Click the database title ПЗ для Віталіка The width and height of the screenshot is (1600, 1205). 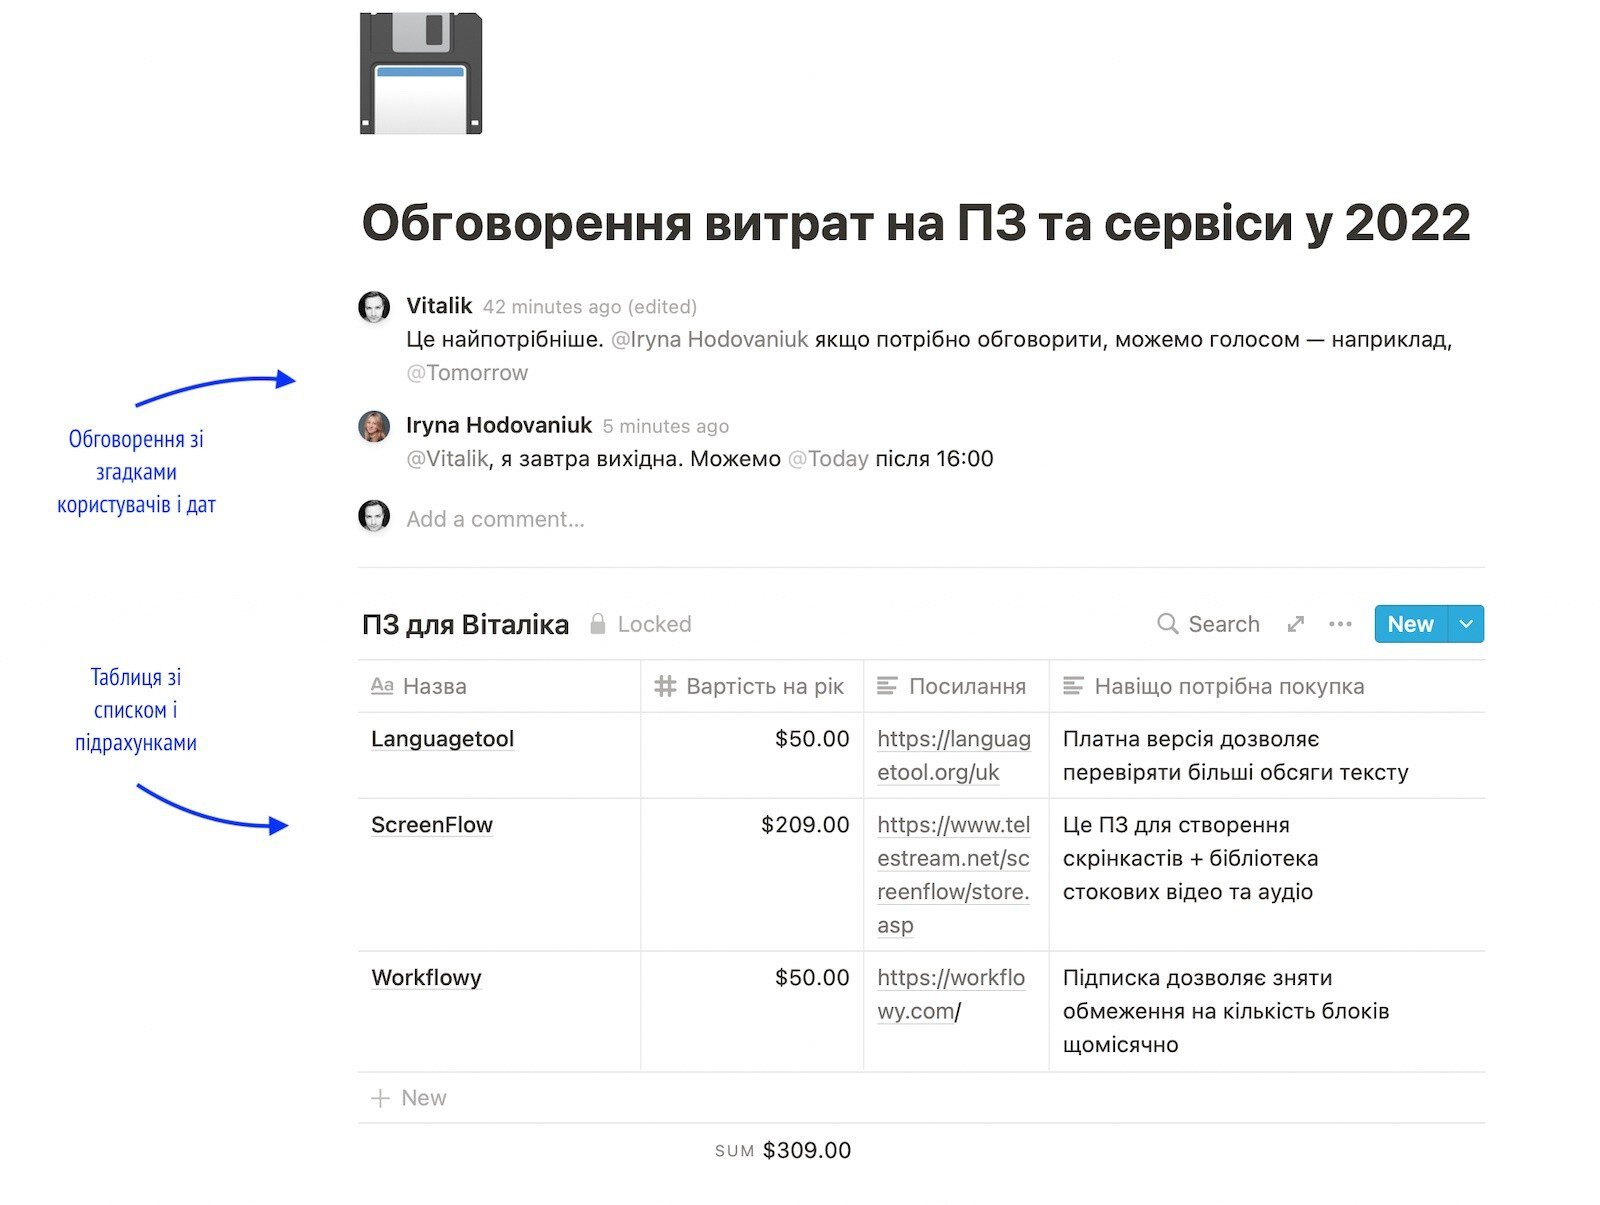(x=465, y=625)
